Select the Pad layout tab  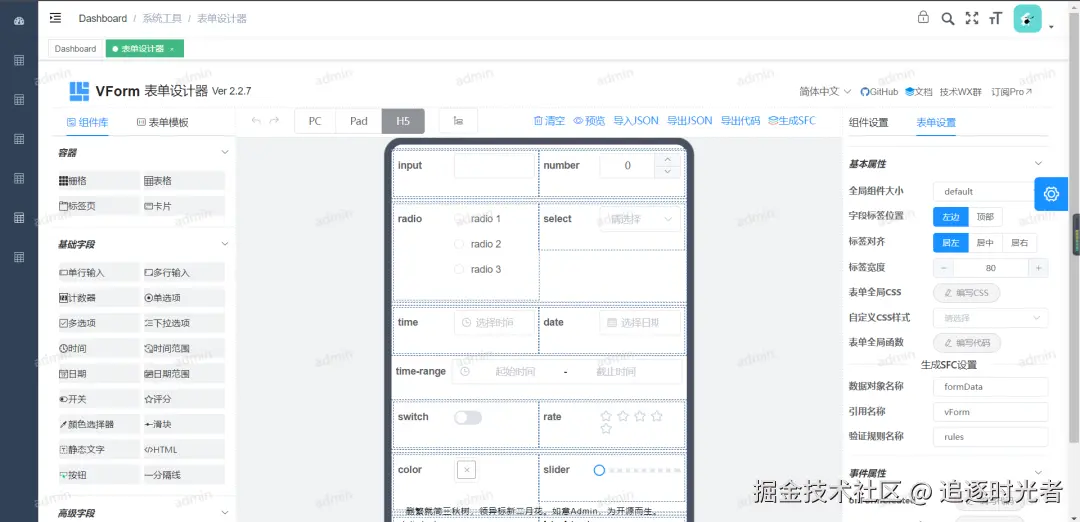pyautogui.click(x=359, y=121)
